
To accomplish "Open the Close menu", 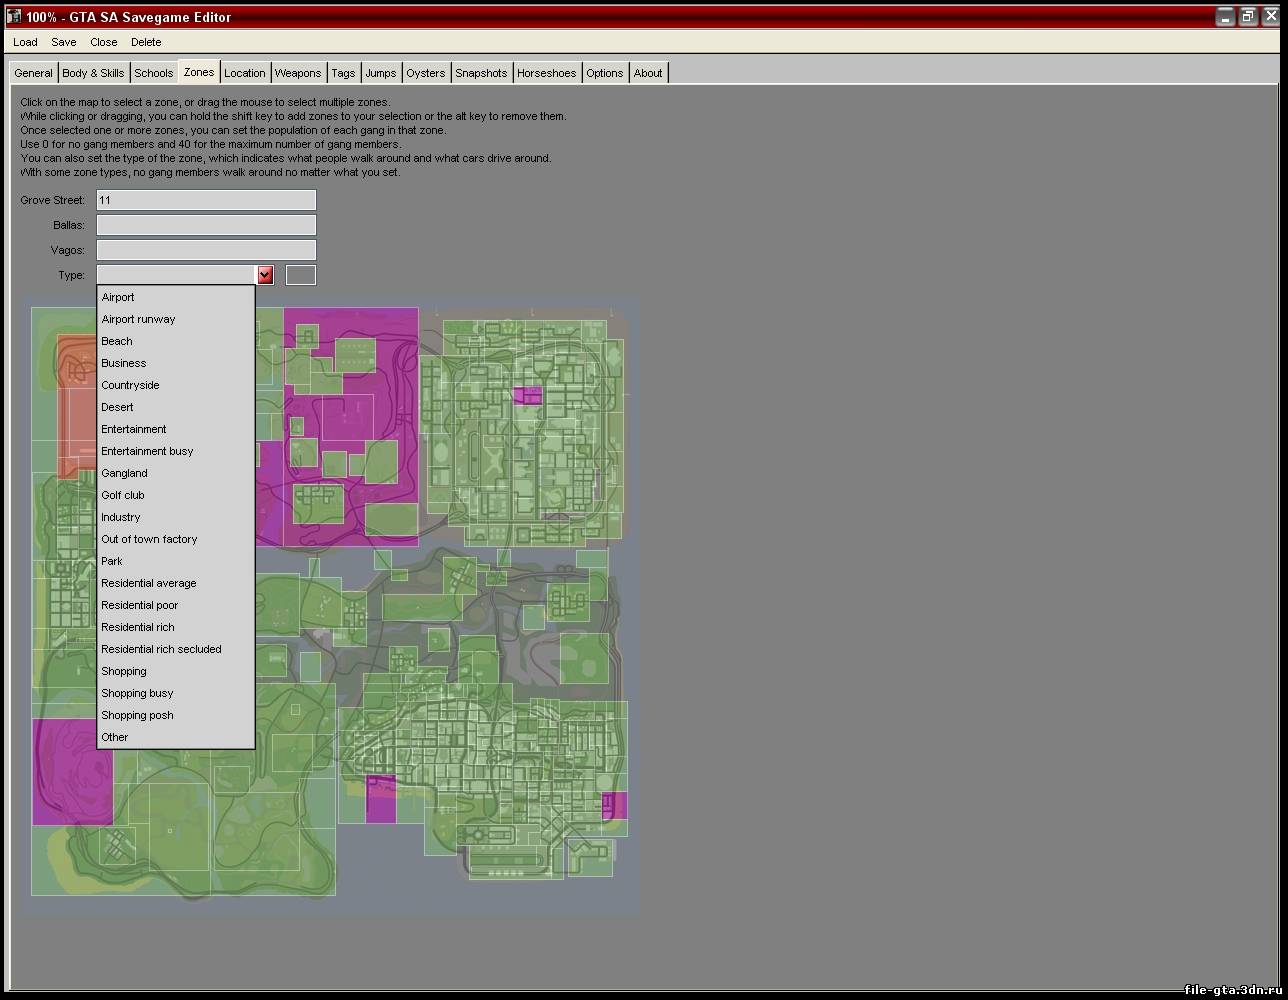I will [104, 42].
